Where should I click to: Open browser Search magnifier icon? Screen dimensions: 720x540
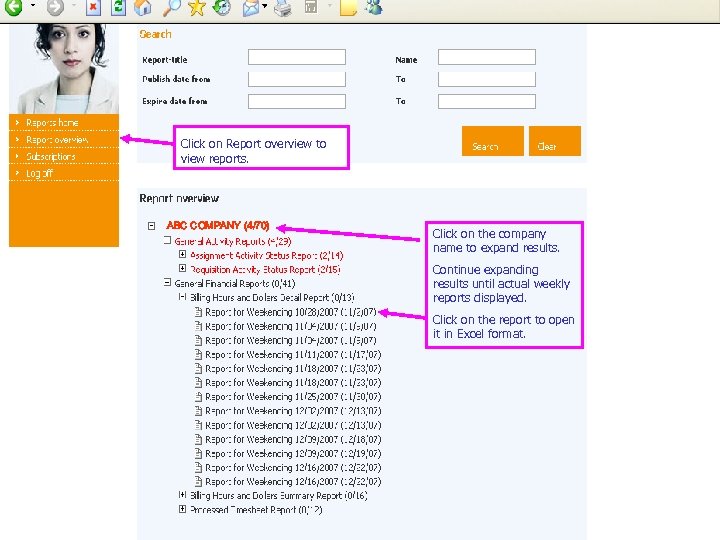[x=172, y=7]
